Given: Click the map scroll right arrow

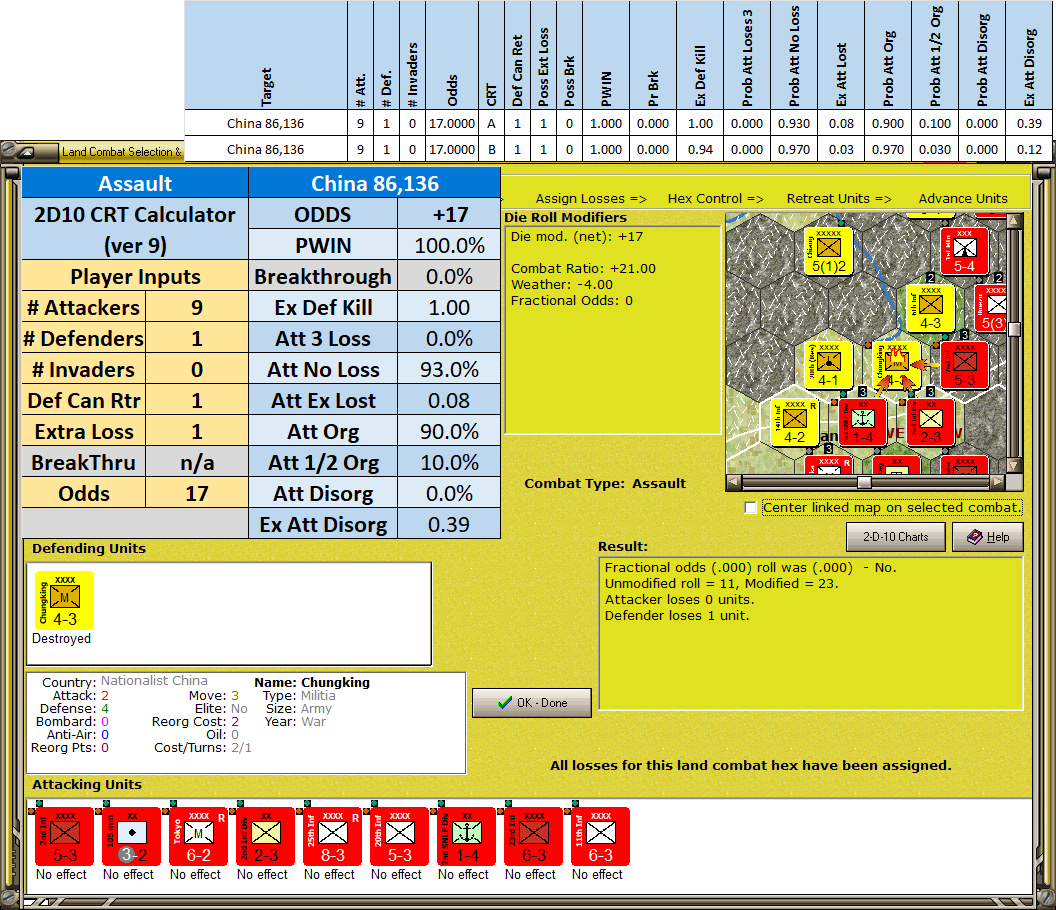Looking at the screenshot, I should click(x=998, y=482).
